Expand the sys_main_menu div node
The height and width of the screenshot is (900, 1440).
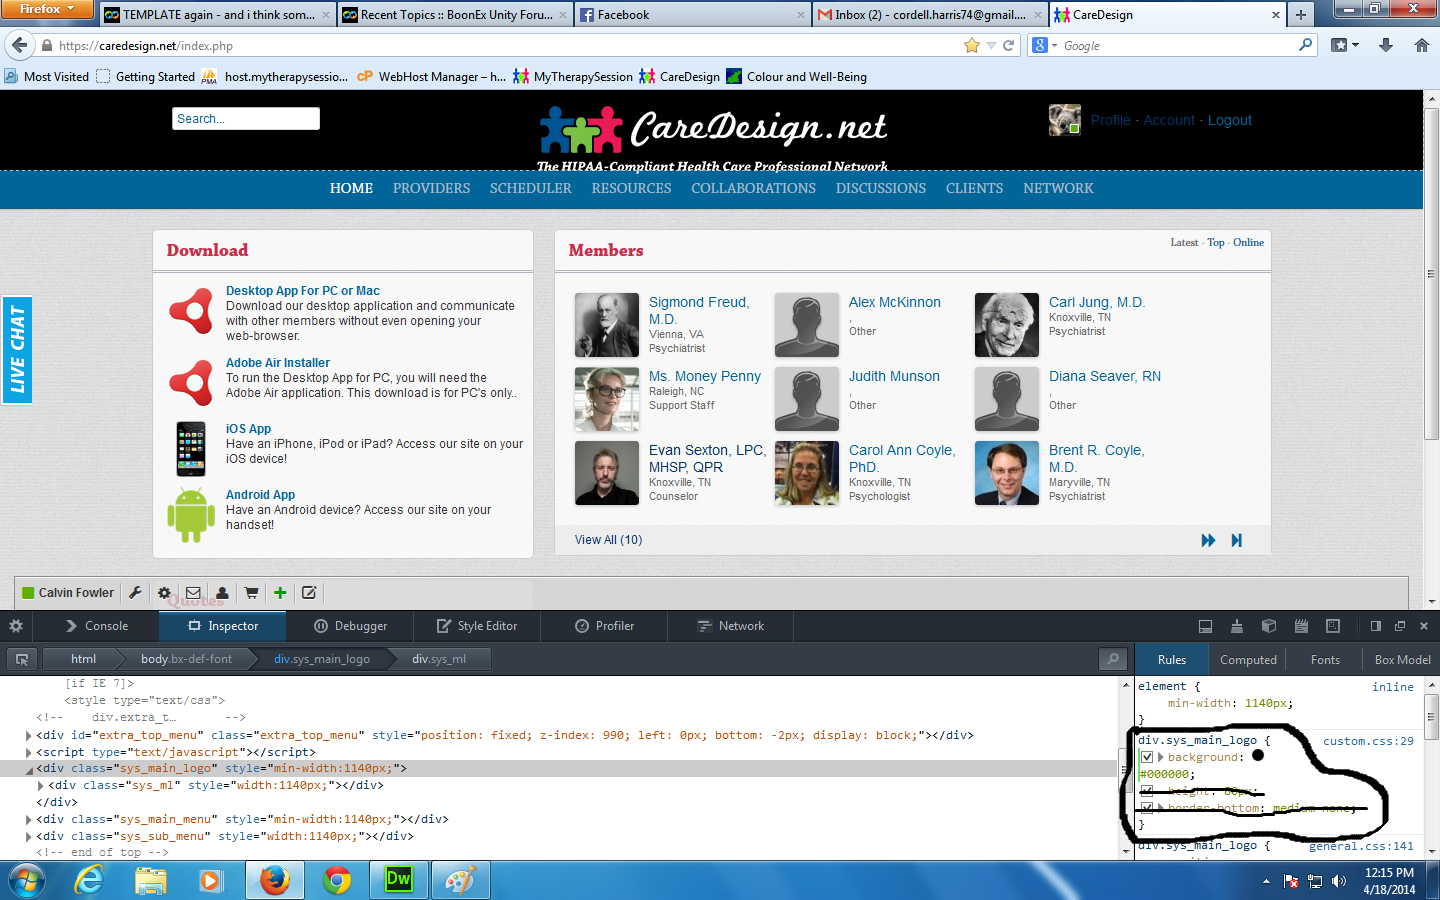point(29,819)
